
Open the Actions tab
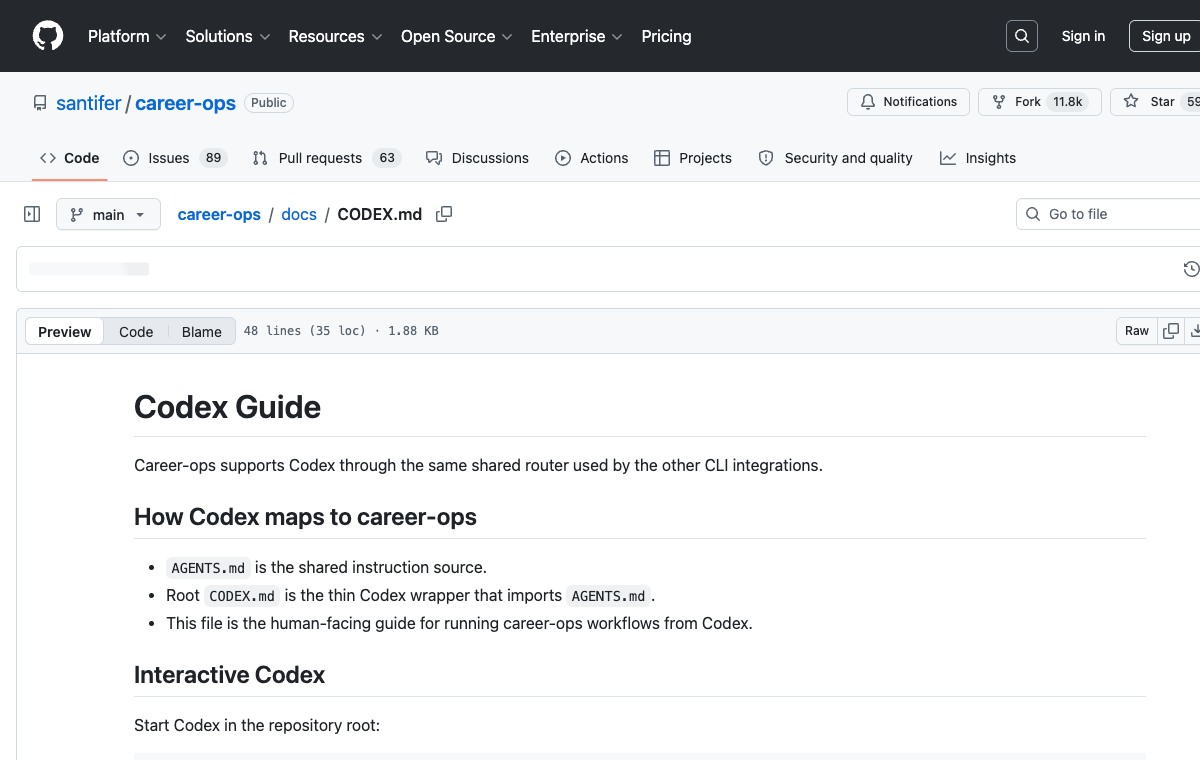pos(592,158)
